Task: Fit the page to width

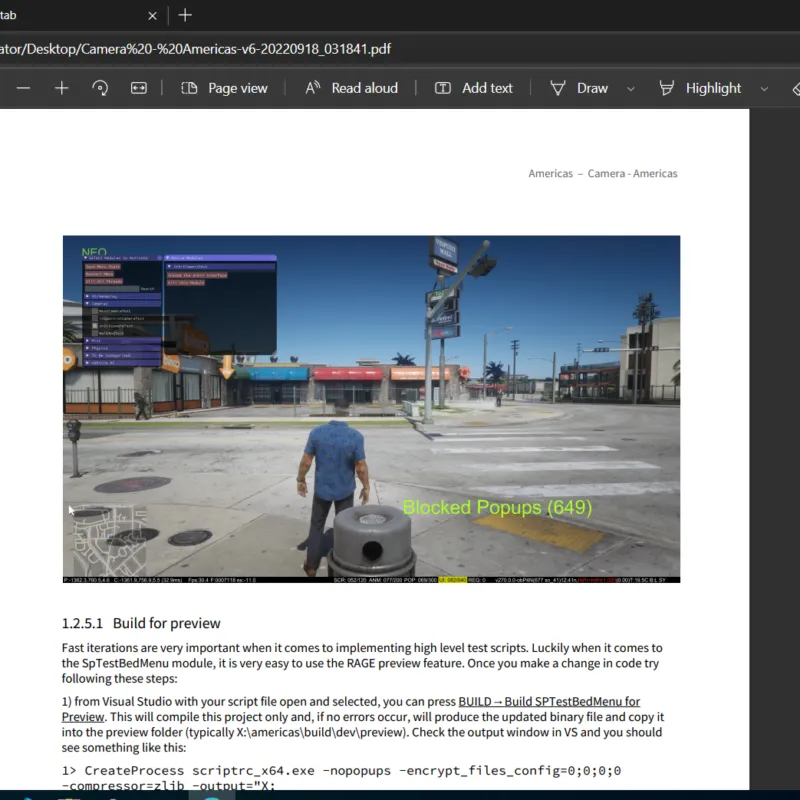Action: click(138, 88)
